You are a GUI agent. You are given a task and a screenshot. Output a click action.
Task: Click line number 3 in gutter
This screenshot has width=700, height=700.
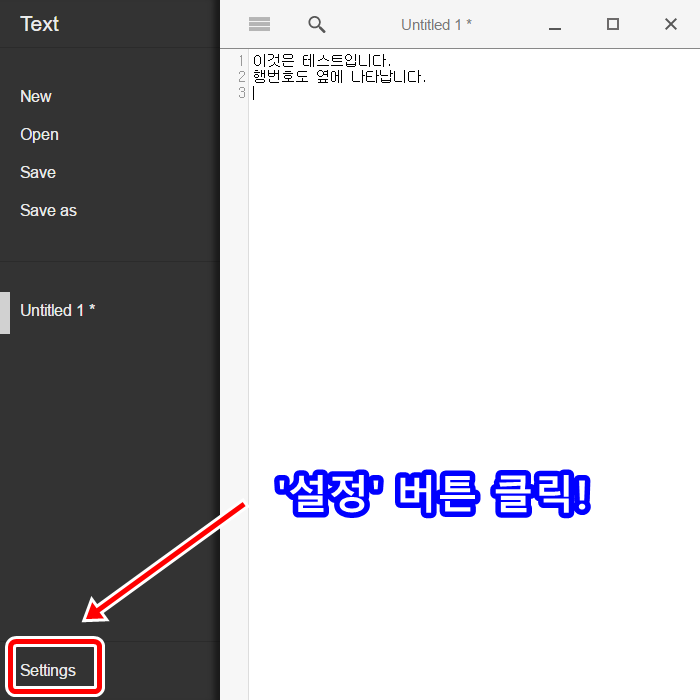pyautogui.click(x=242, y=93)
